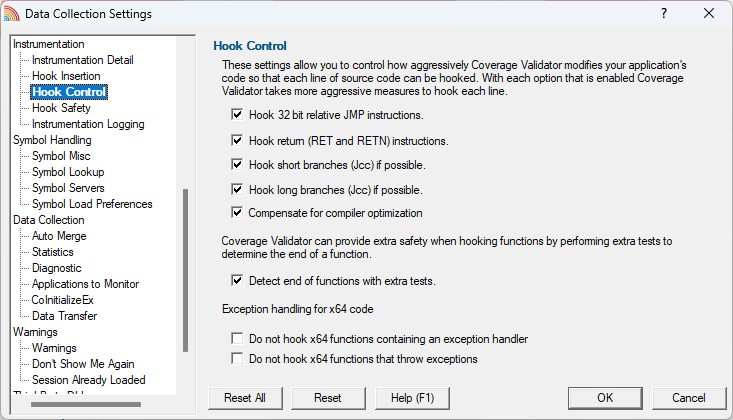Open Data Transfer settings page
The image size is (733, 420).
tap(65, 316)
